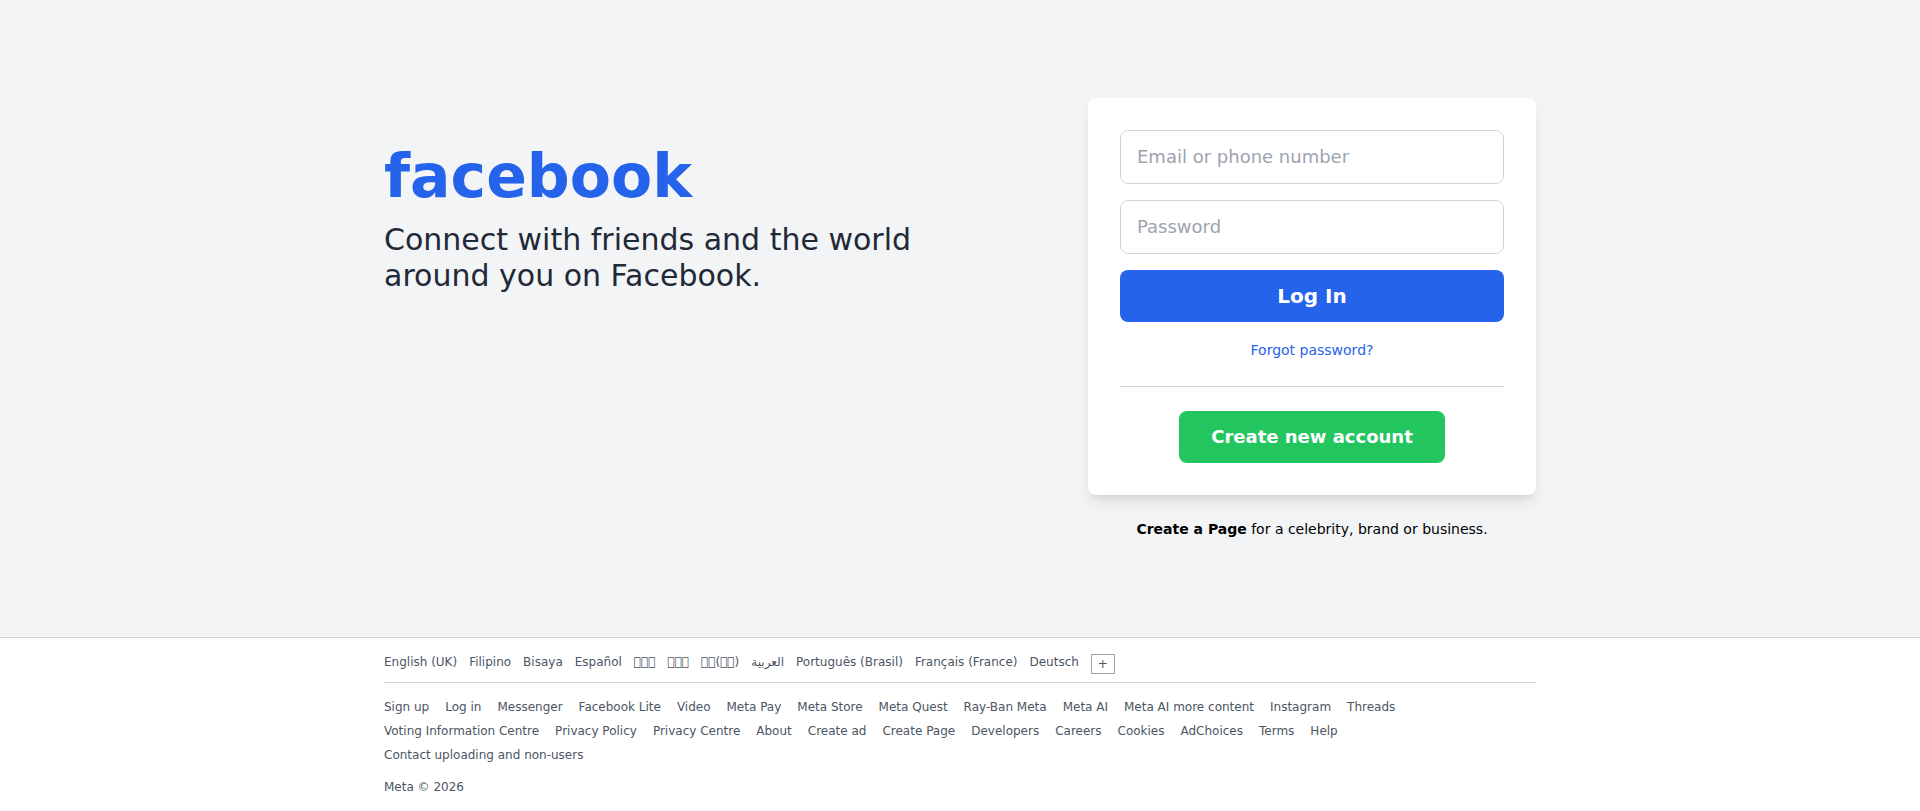Open Privacy Policy page
Viewport: 1920px width, 811px height.
tap(596, 731)
